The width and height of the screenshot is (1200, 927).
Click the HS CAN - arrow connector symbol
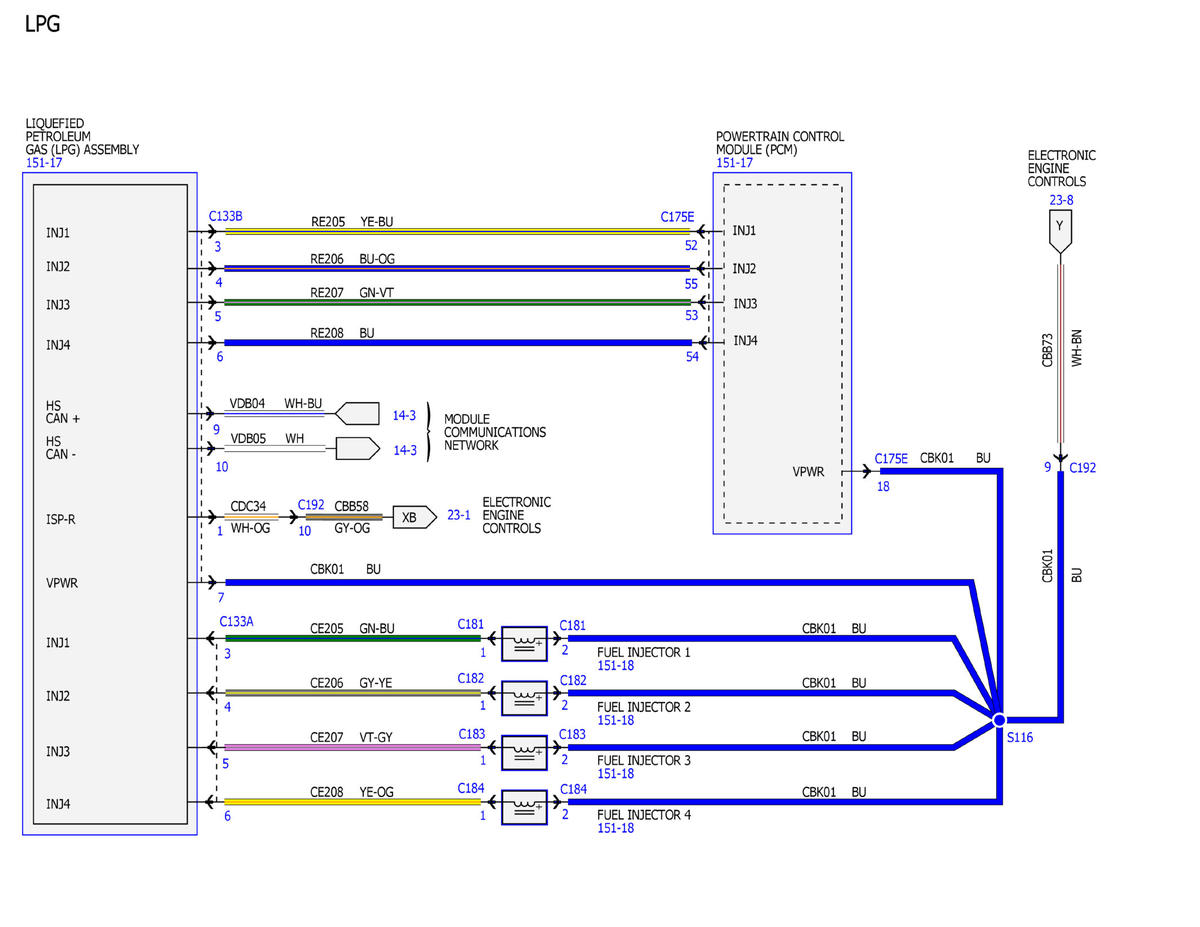[357, 448]
